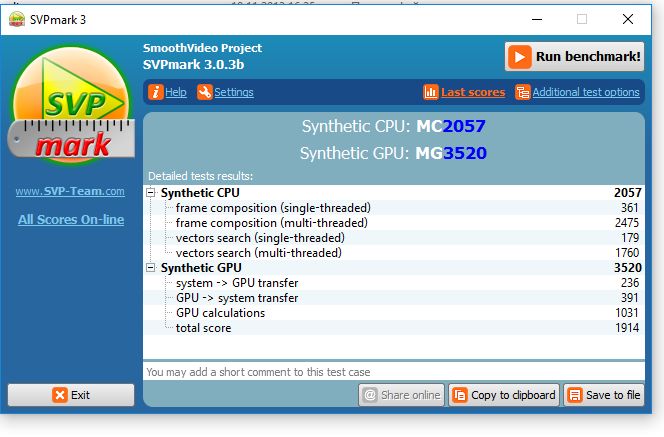Click Copy to clipboard label
Screen dimensions: 664x437
click(513, 395)
